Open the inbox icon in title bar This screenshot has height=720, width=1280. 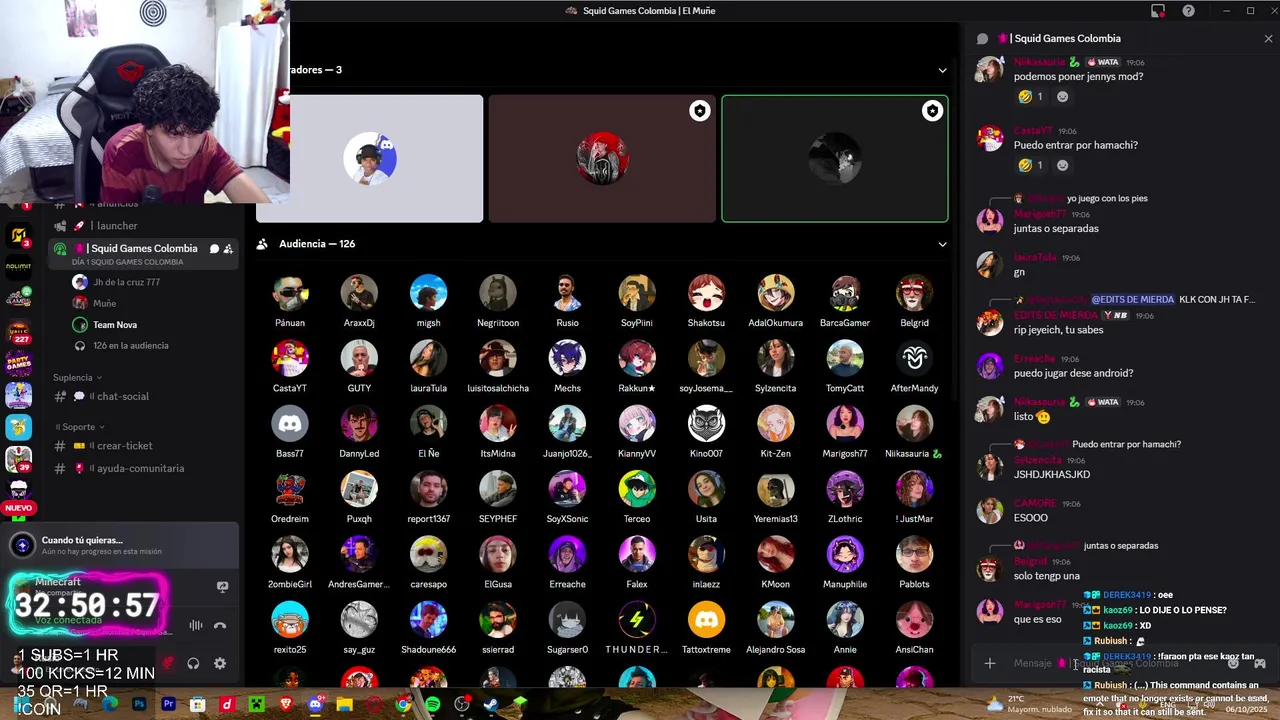click(x=1158, y=11)
